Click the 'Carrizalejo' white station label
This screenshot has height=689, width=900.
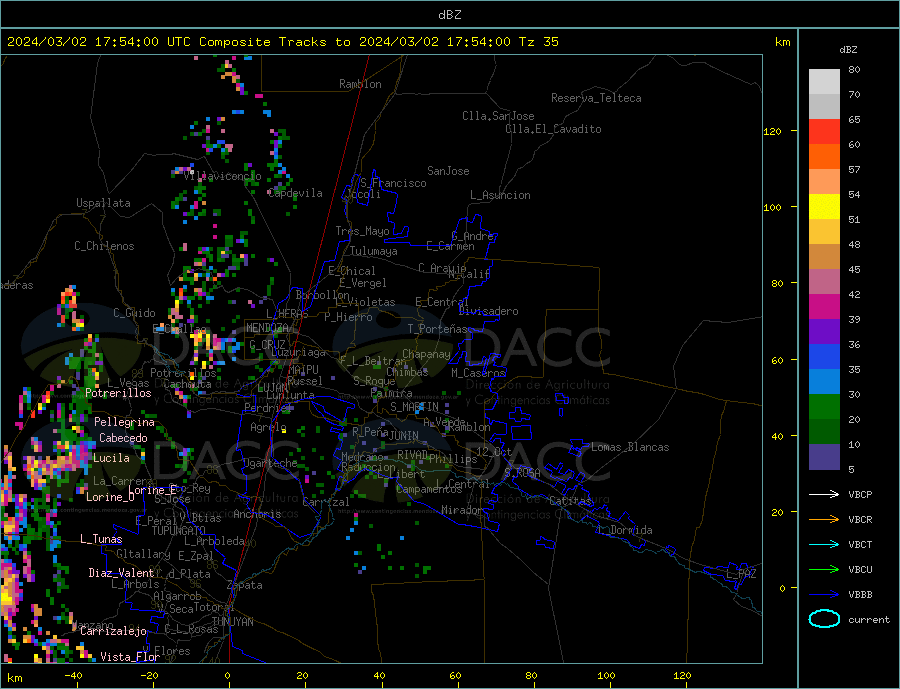[x=113, y=631]
